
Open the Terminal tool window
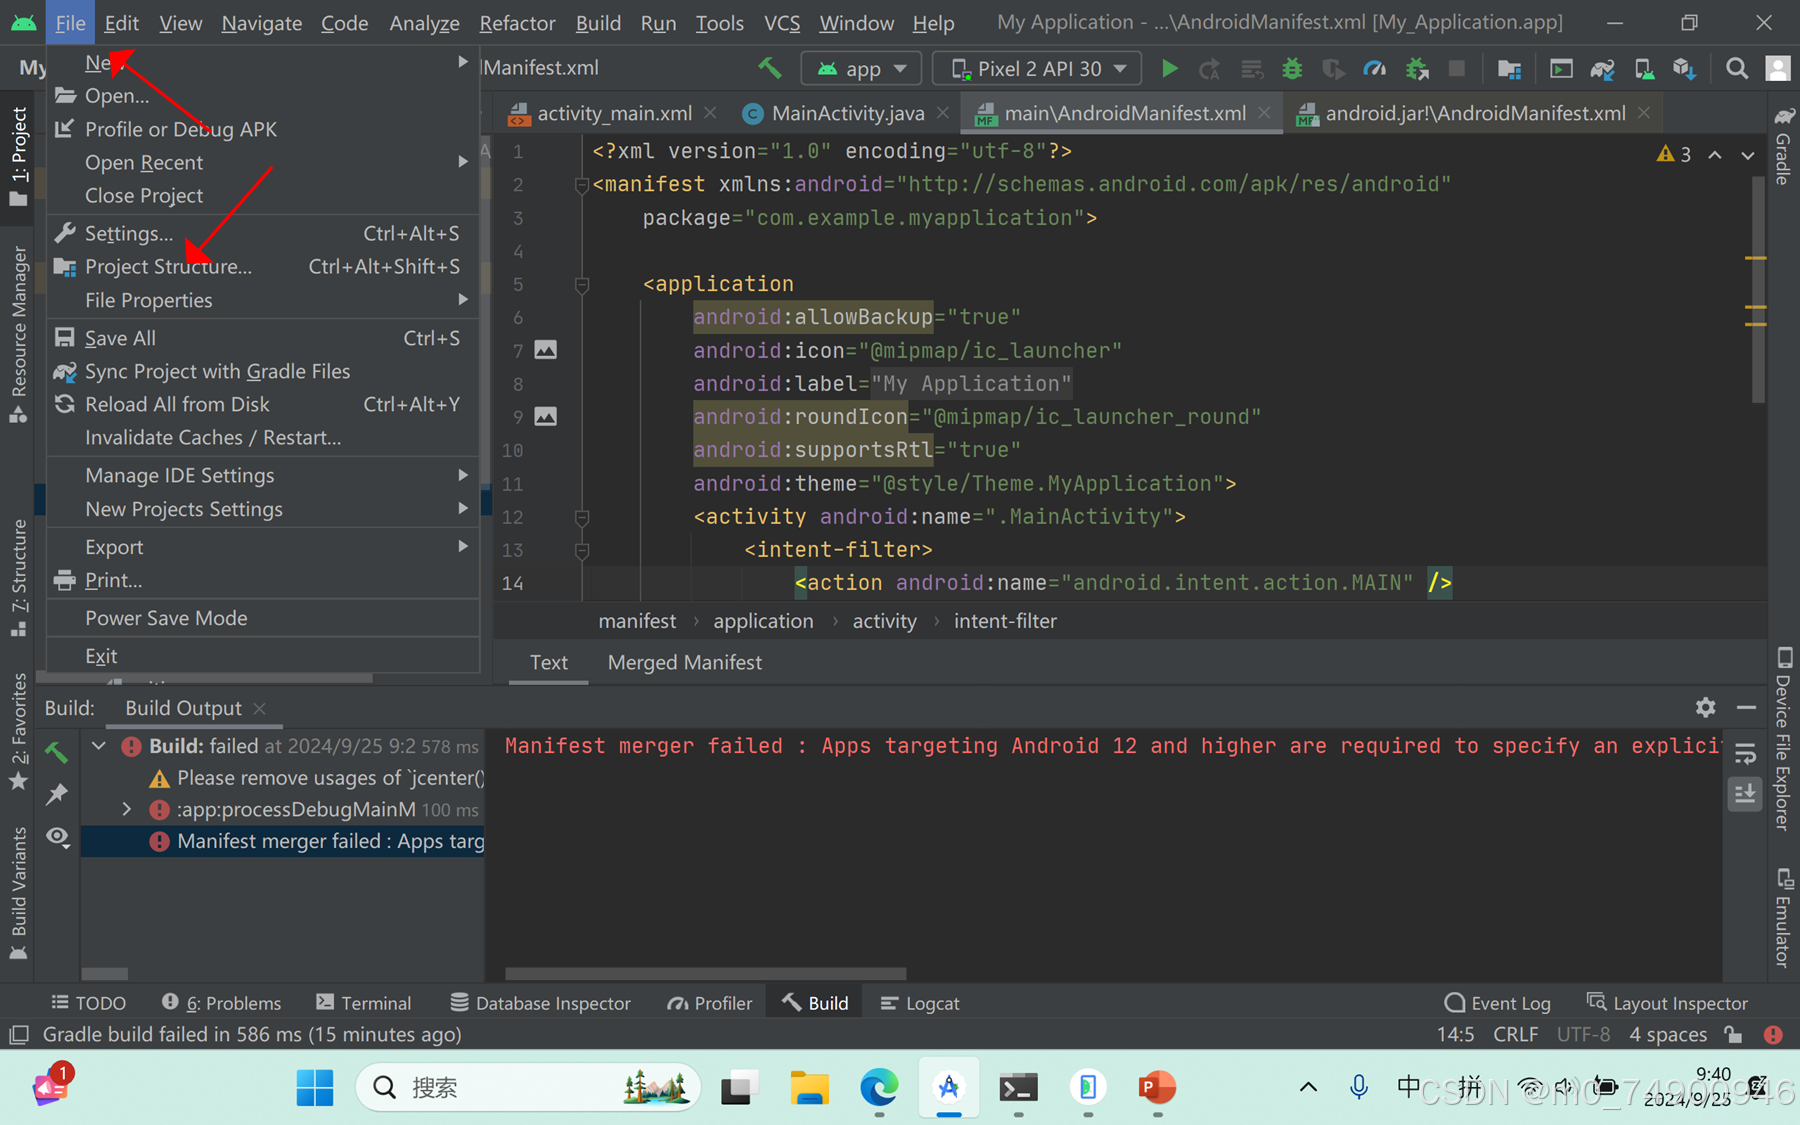tap(363, 1002)
